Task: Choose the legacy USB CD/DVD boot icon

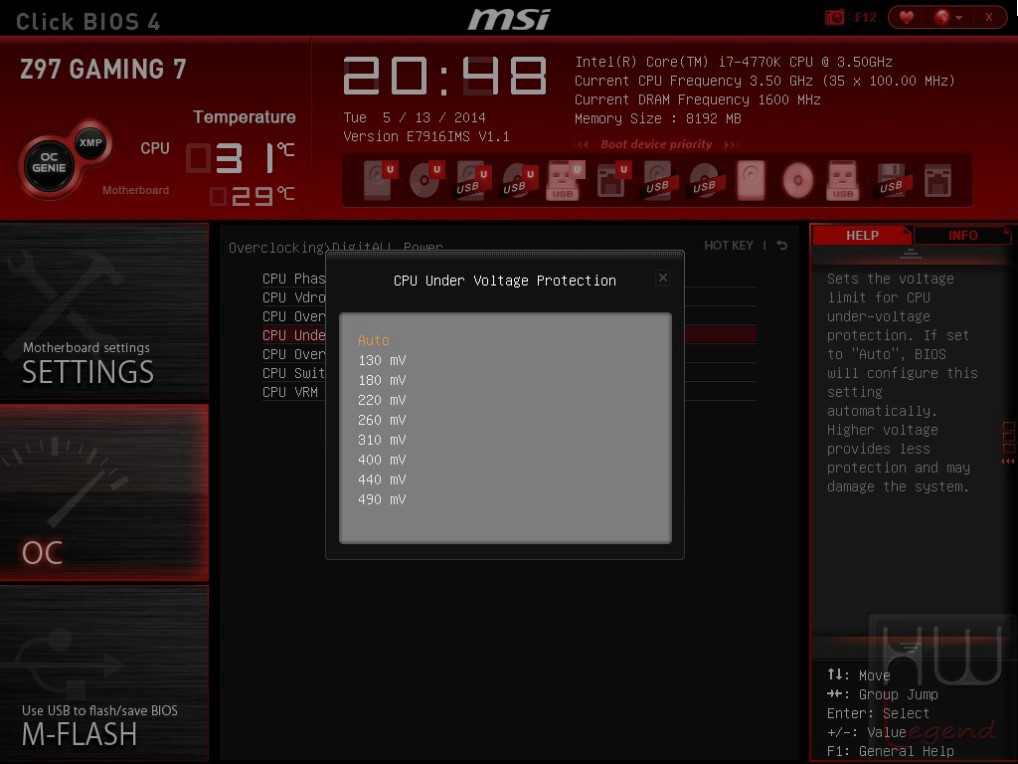Action: tap(706, 180)
